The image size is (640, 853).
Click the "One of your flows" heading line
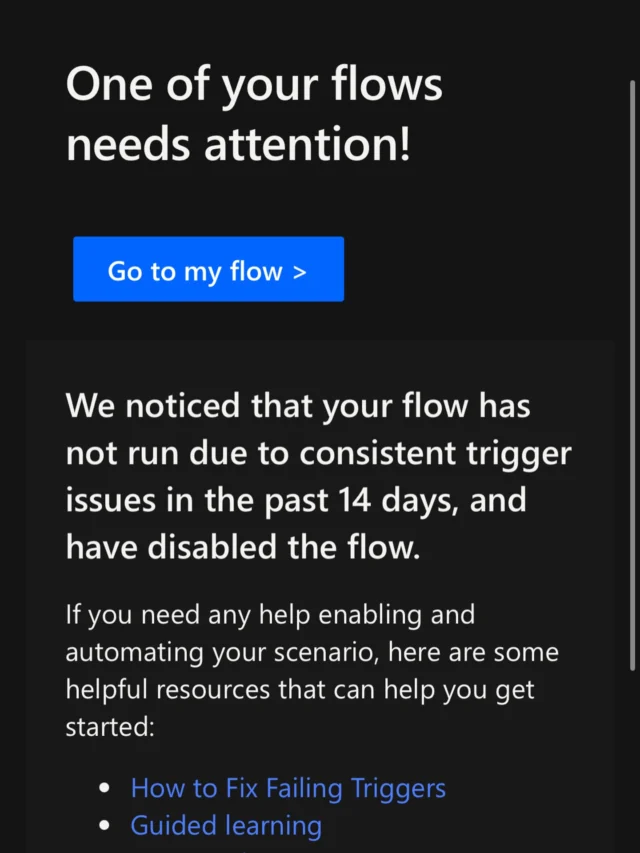(254, 86)
